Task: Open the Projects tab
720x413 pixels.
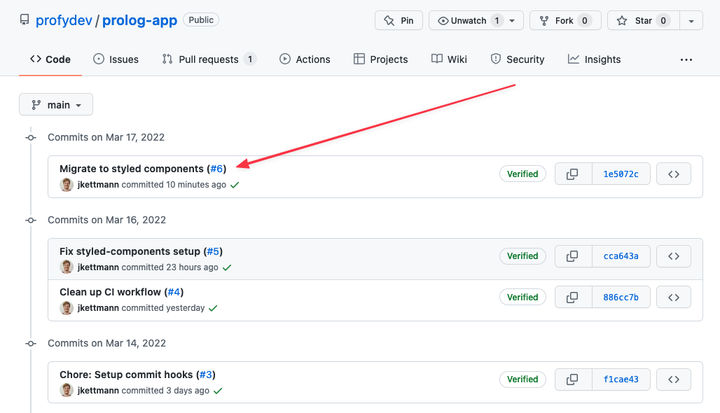Action: pos(381,59)
